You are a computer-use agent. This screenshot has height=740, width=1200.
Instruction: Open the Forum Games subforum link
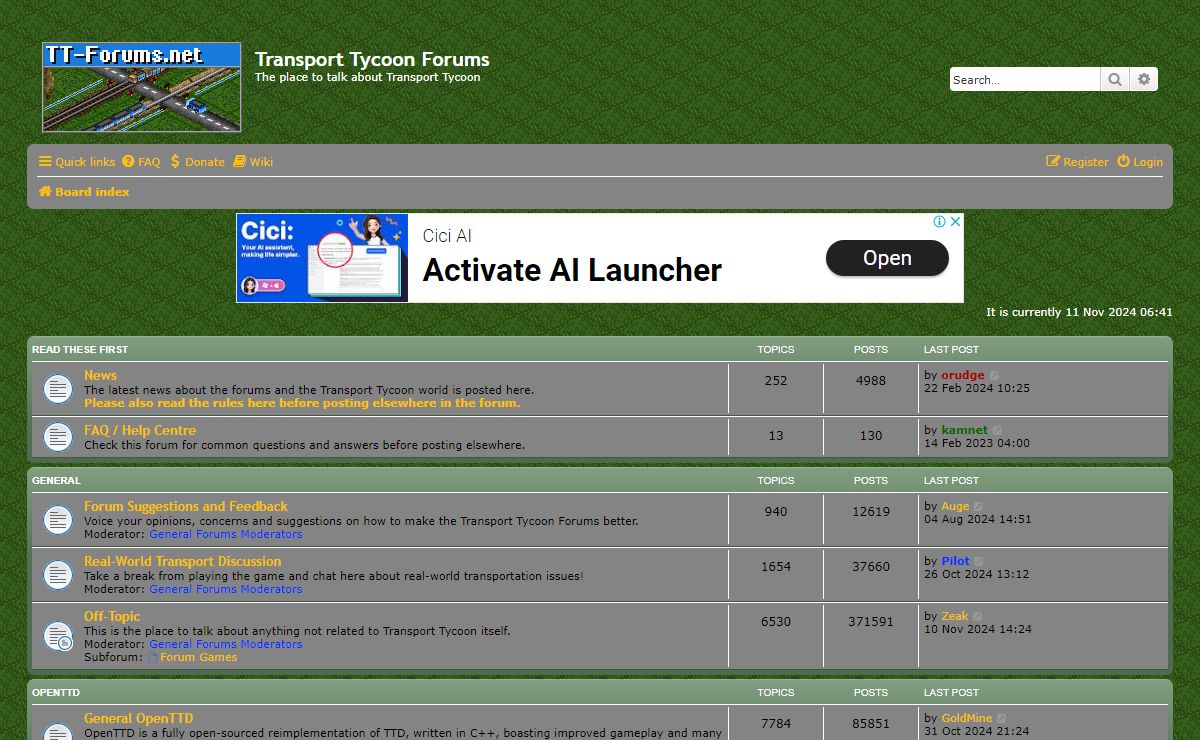(x=198, y=657)
